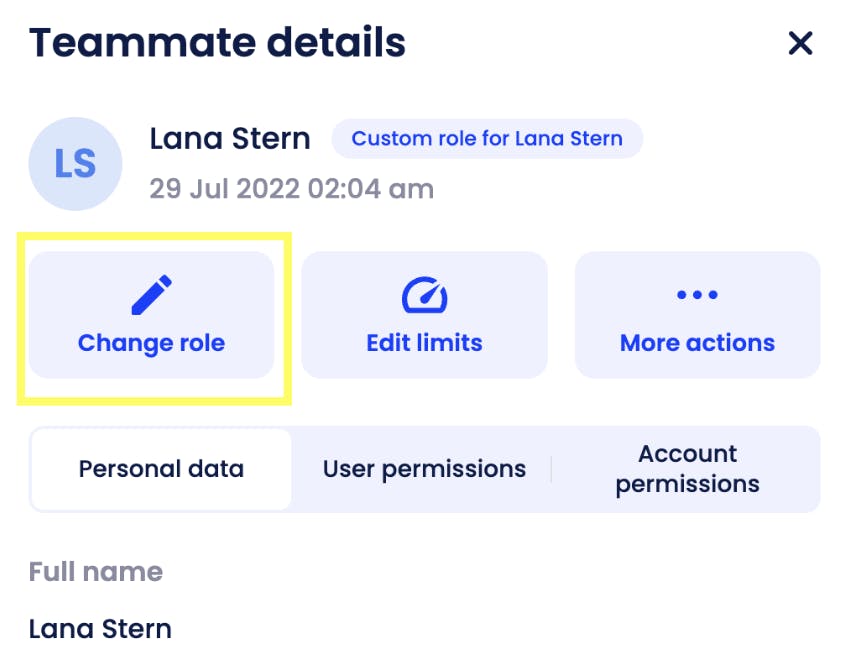Open the Change role button label
This screenshot has width=850, height=656.
tap(151, 343)
